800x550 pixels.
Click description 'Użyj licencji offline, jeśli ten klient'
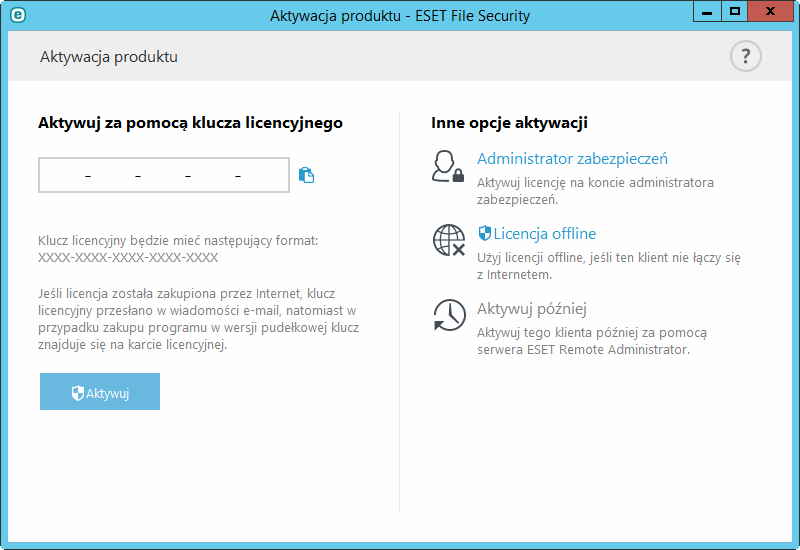(609, 266)
